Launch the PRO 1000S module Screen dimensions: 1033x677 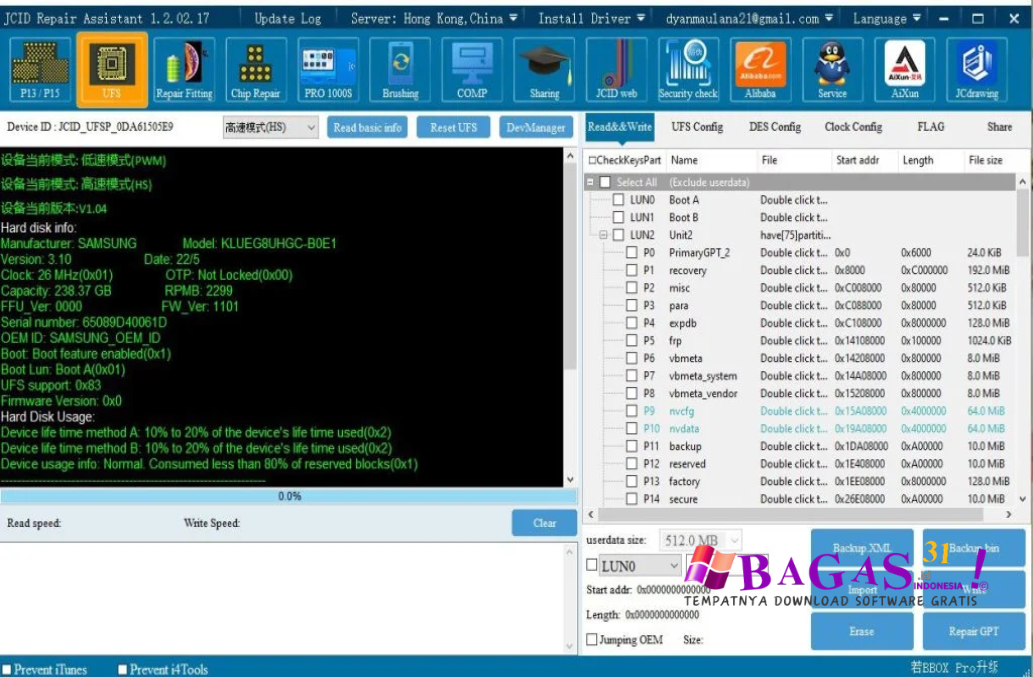[x=327, y=69]
